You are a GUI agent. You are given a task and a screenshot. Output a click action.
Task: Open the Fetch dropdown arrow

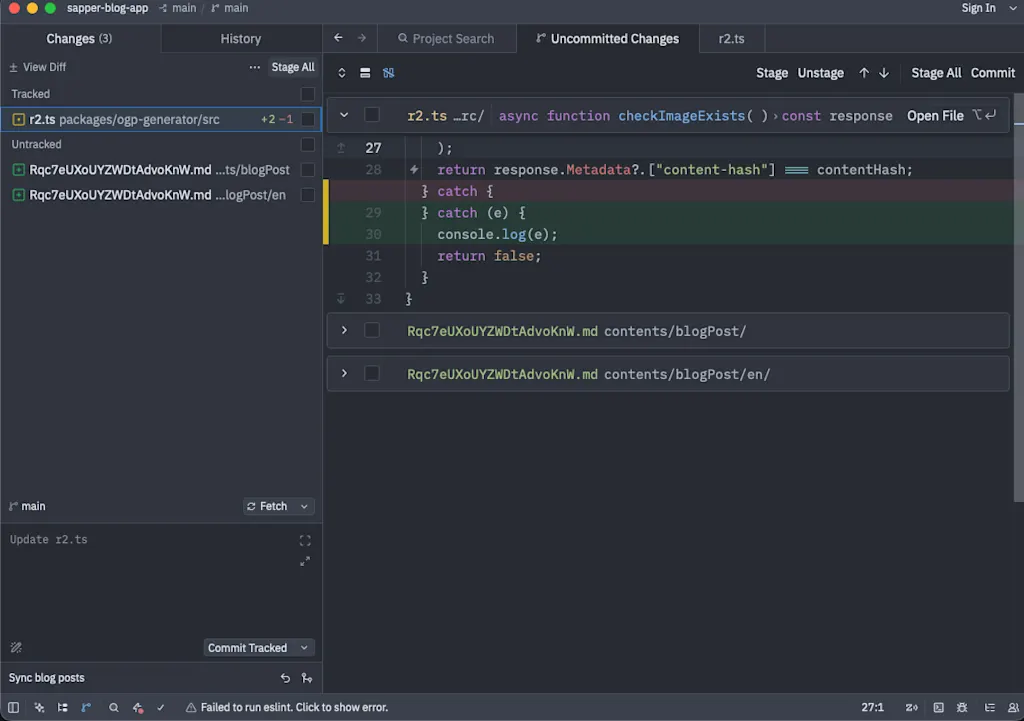(304, 507)
